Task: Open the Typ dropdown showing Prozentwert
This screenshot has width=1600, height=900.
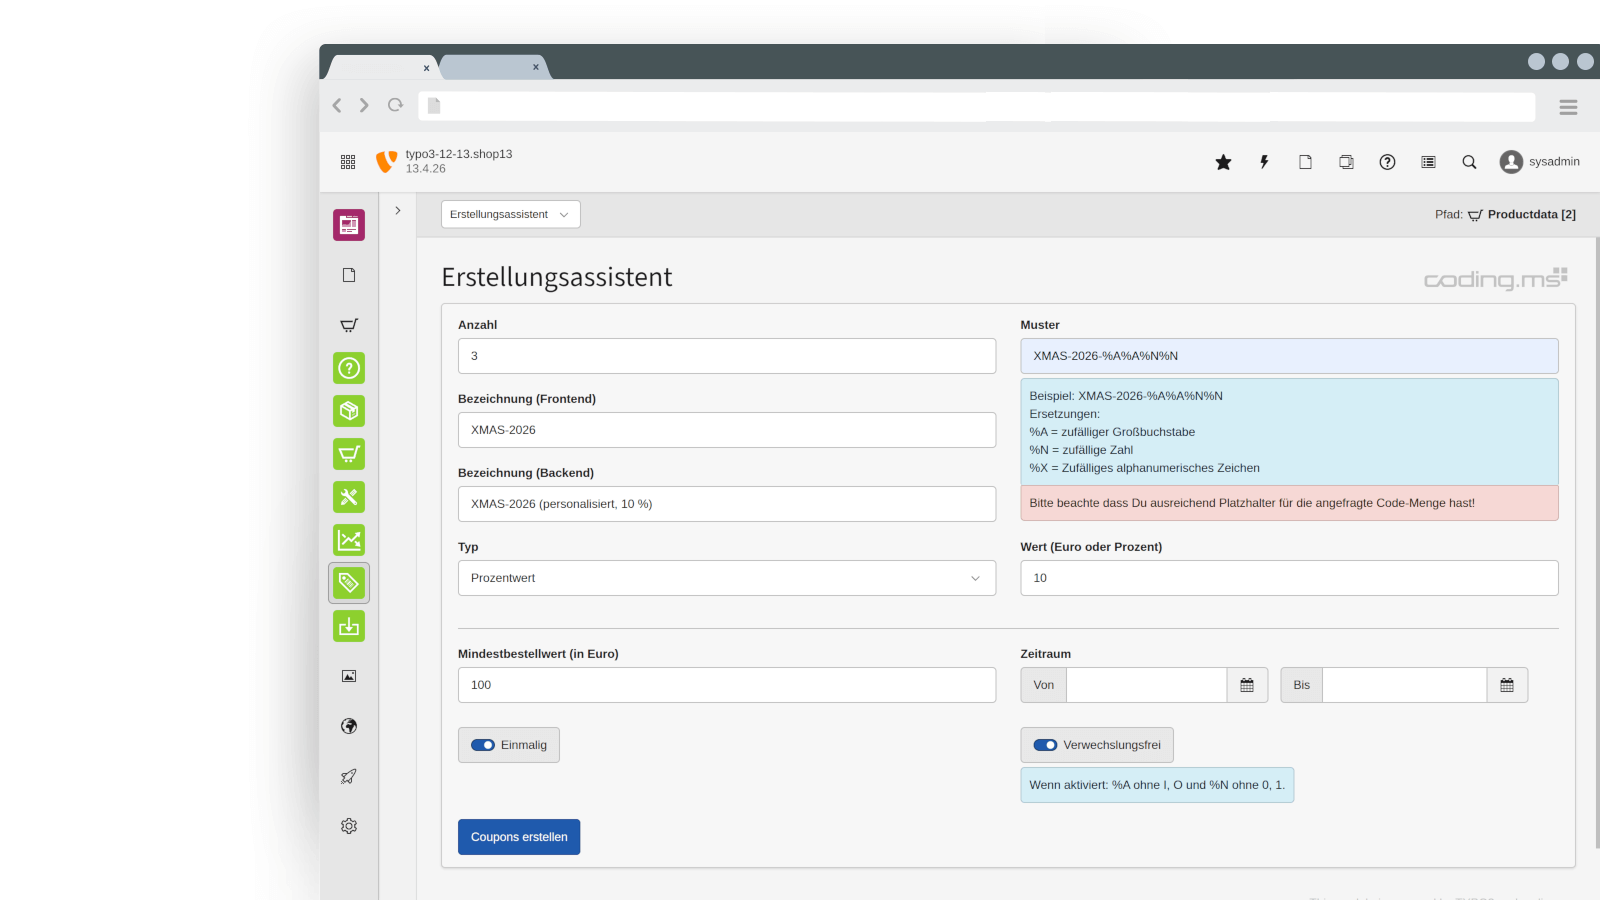Action: point(726,578)
